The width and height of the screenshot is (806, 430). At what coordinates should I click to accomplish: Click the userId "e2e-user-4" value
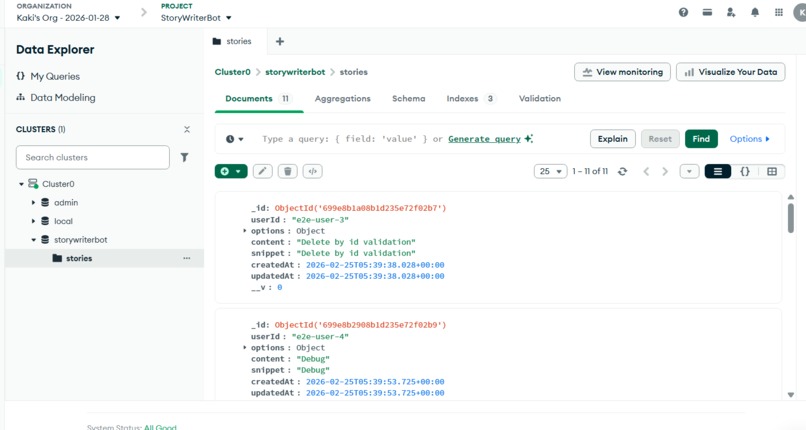pyautogui.click(x=320, y=336)
